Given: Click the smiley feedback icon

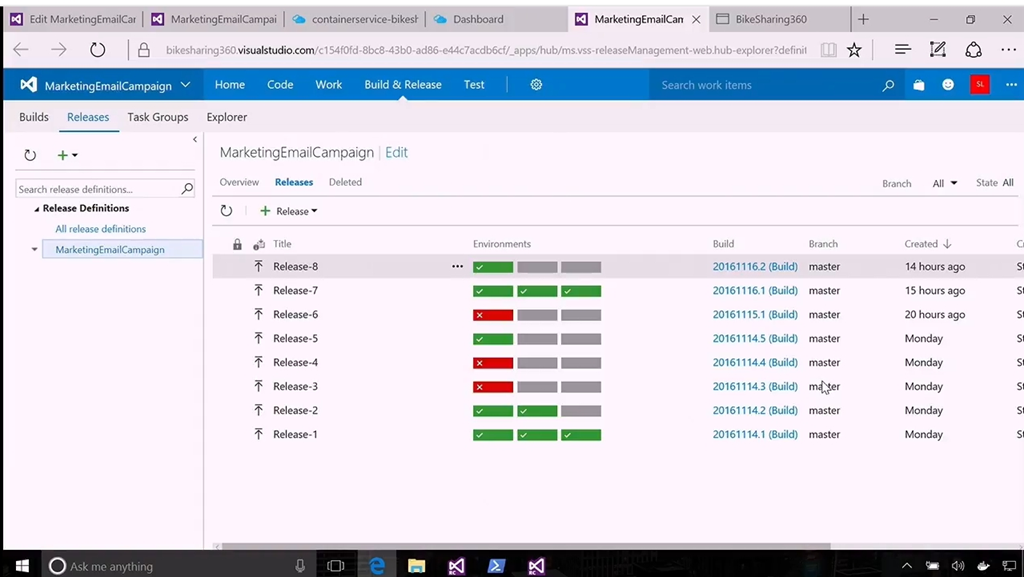Looking at the screenshot, I should pyautogui.click(x=948, y=85).
